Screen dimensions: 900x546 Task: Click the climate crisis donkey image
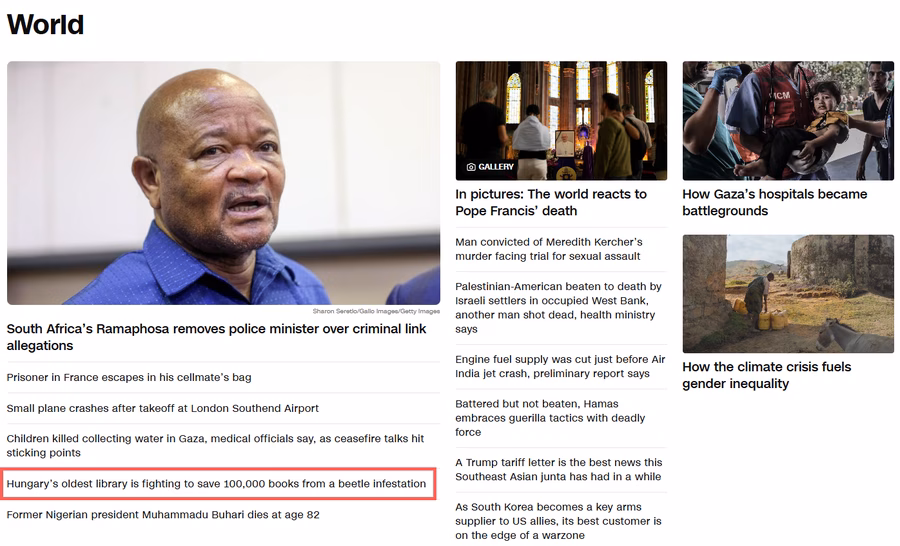coord(788,294)
